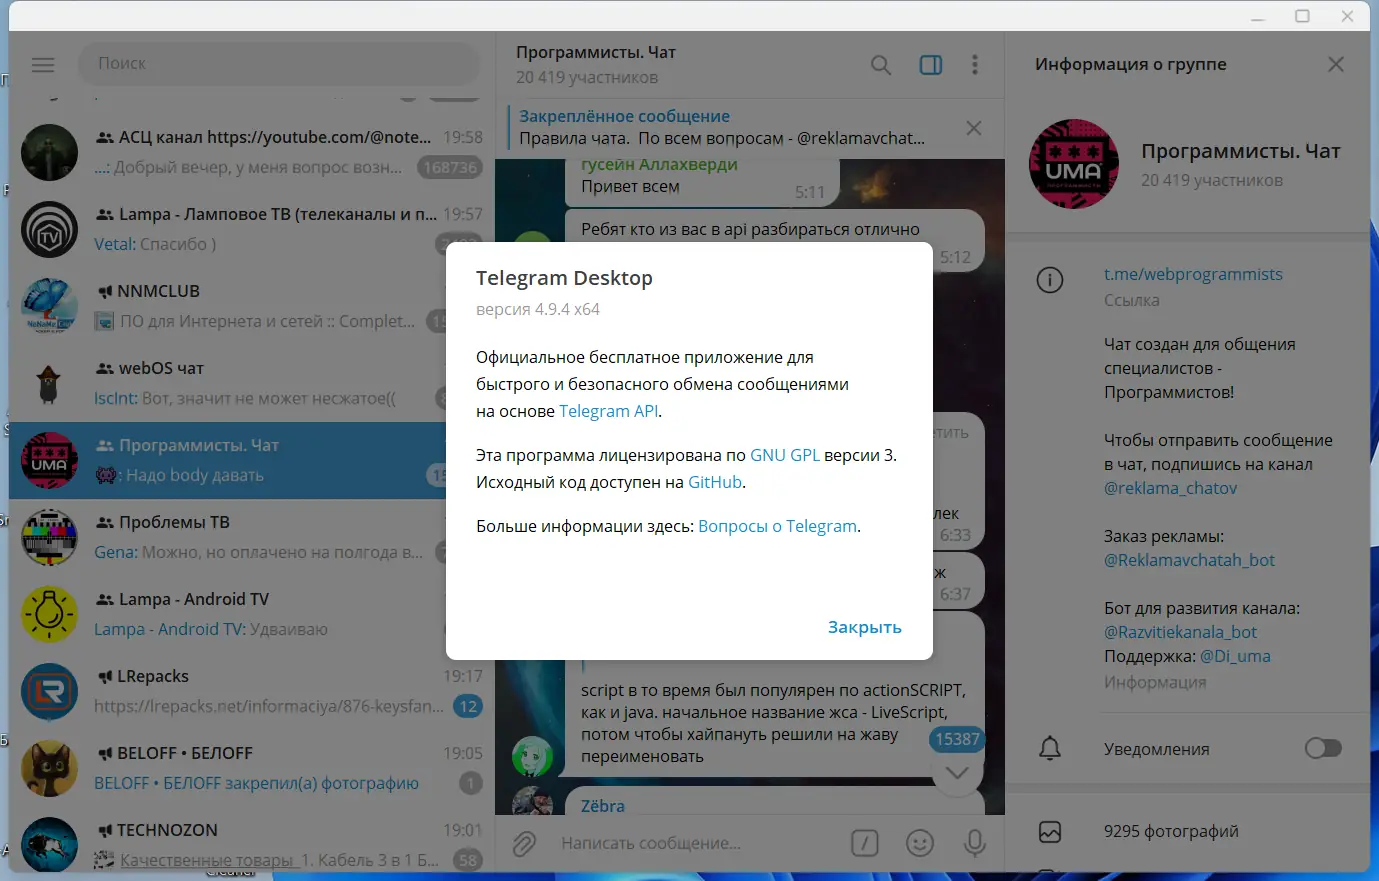This screenshot has width=1379, height=881.
Task: Open the bot commands slash icon
Action: [x=865, y=843]
